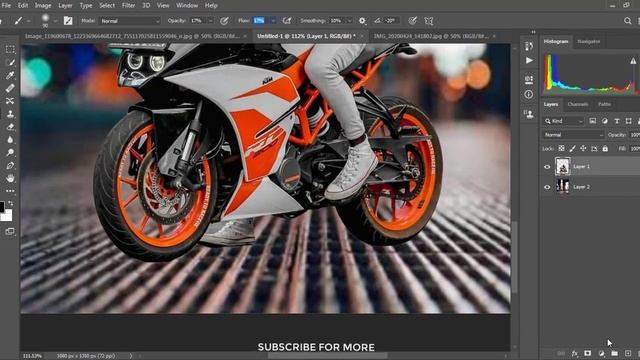Screen dimensions: 640x360
Task: Hide Layer 2 visibility eye
Action: 547,187
